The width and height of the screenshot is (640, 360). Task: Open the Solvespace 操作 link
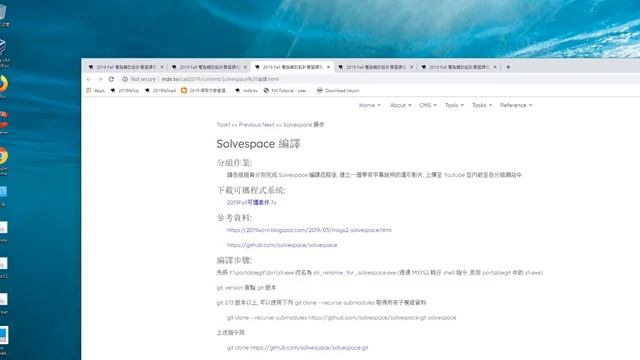point(304,125)
